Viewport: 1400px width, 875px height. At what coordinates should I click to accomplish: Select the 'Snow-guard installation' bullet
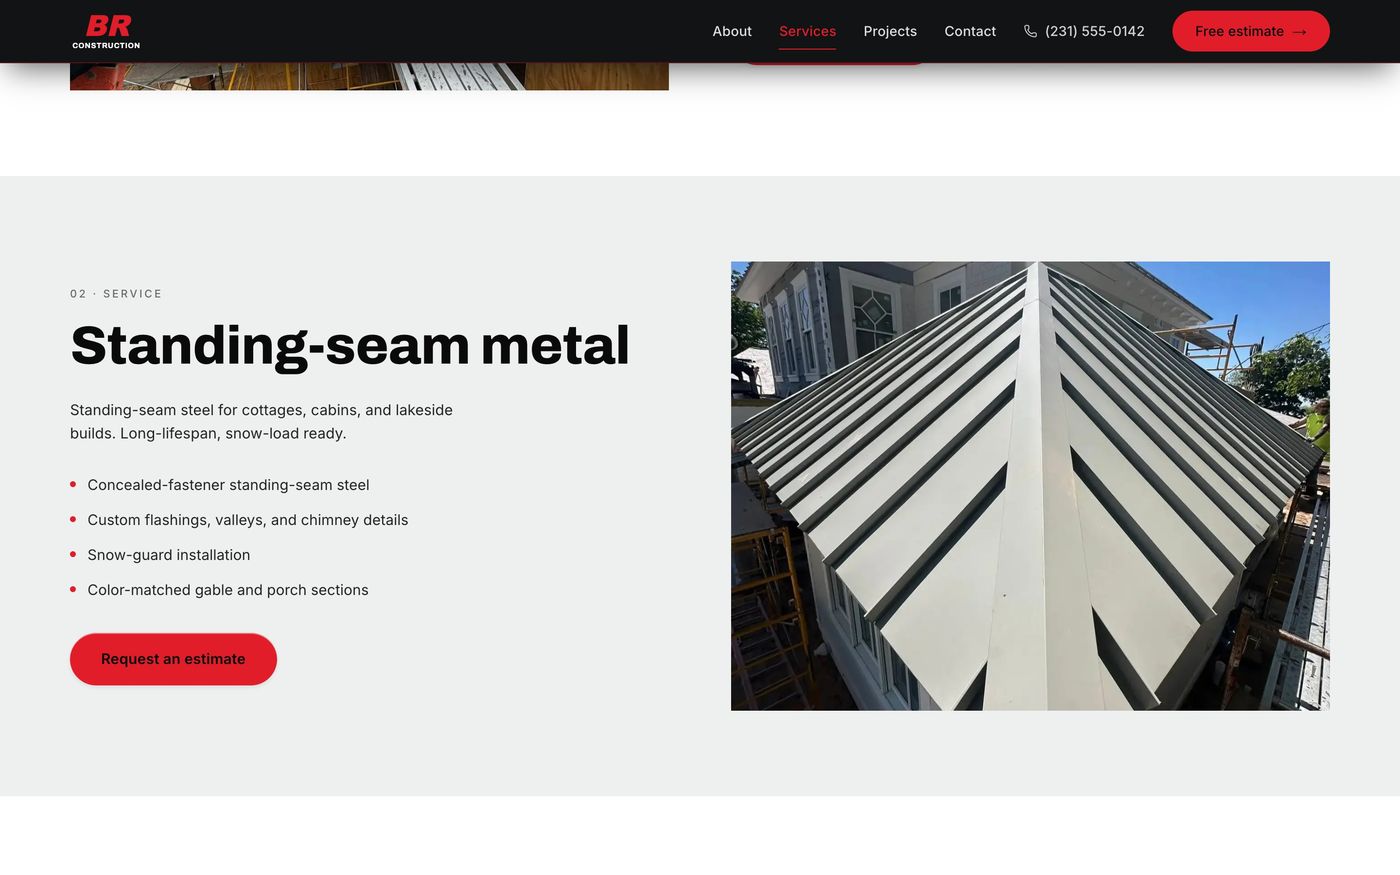[169, 555]
